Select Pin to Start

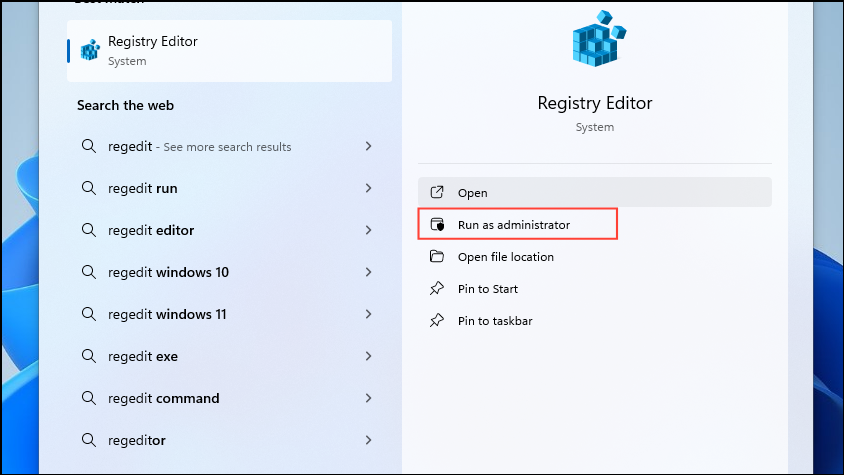[595, 289]
